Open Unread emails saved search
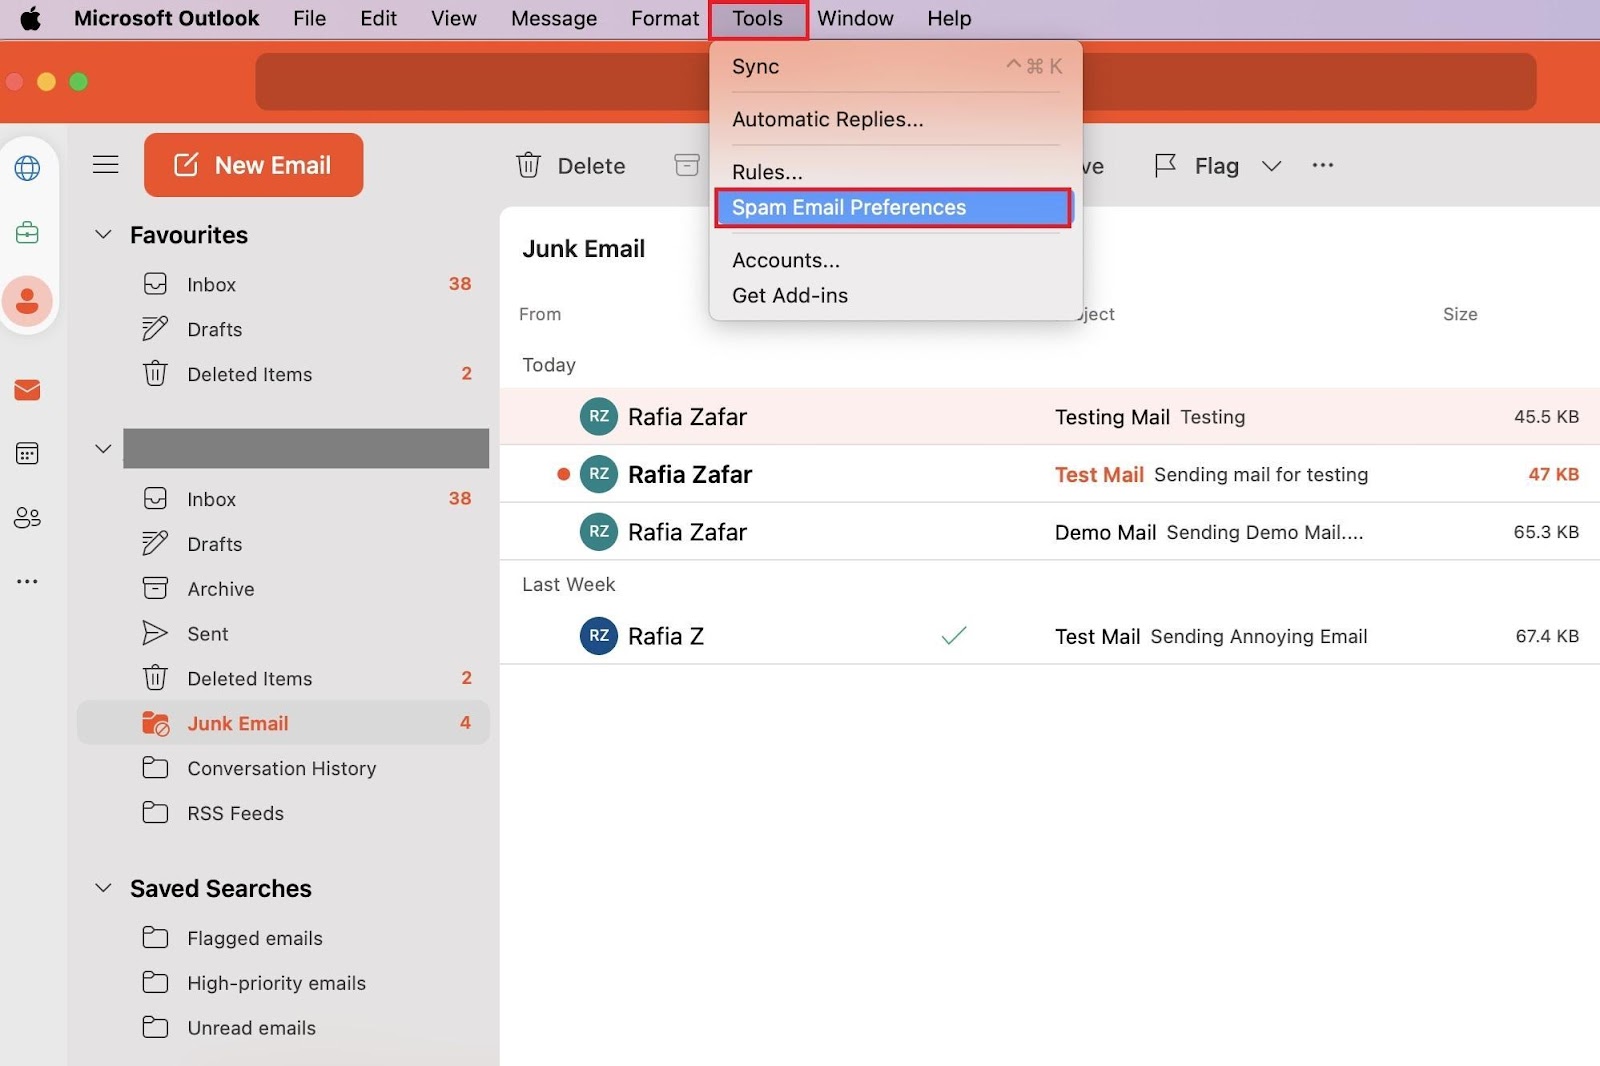This screenshot has width=1600, height=1066. pyautogui.click(x=283, y=1028)
